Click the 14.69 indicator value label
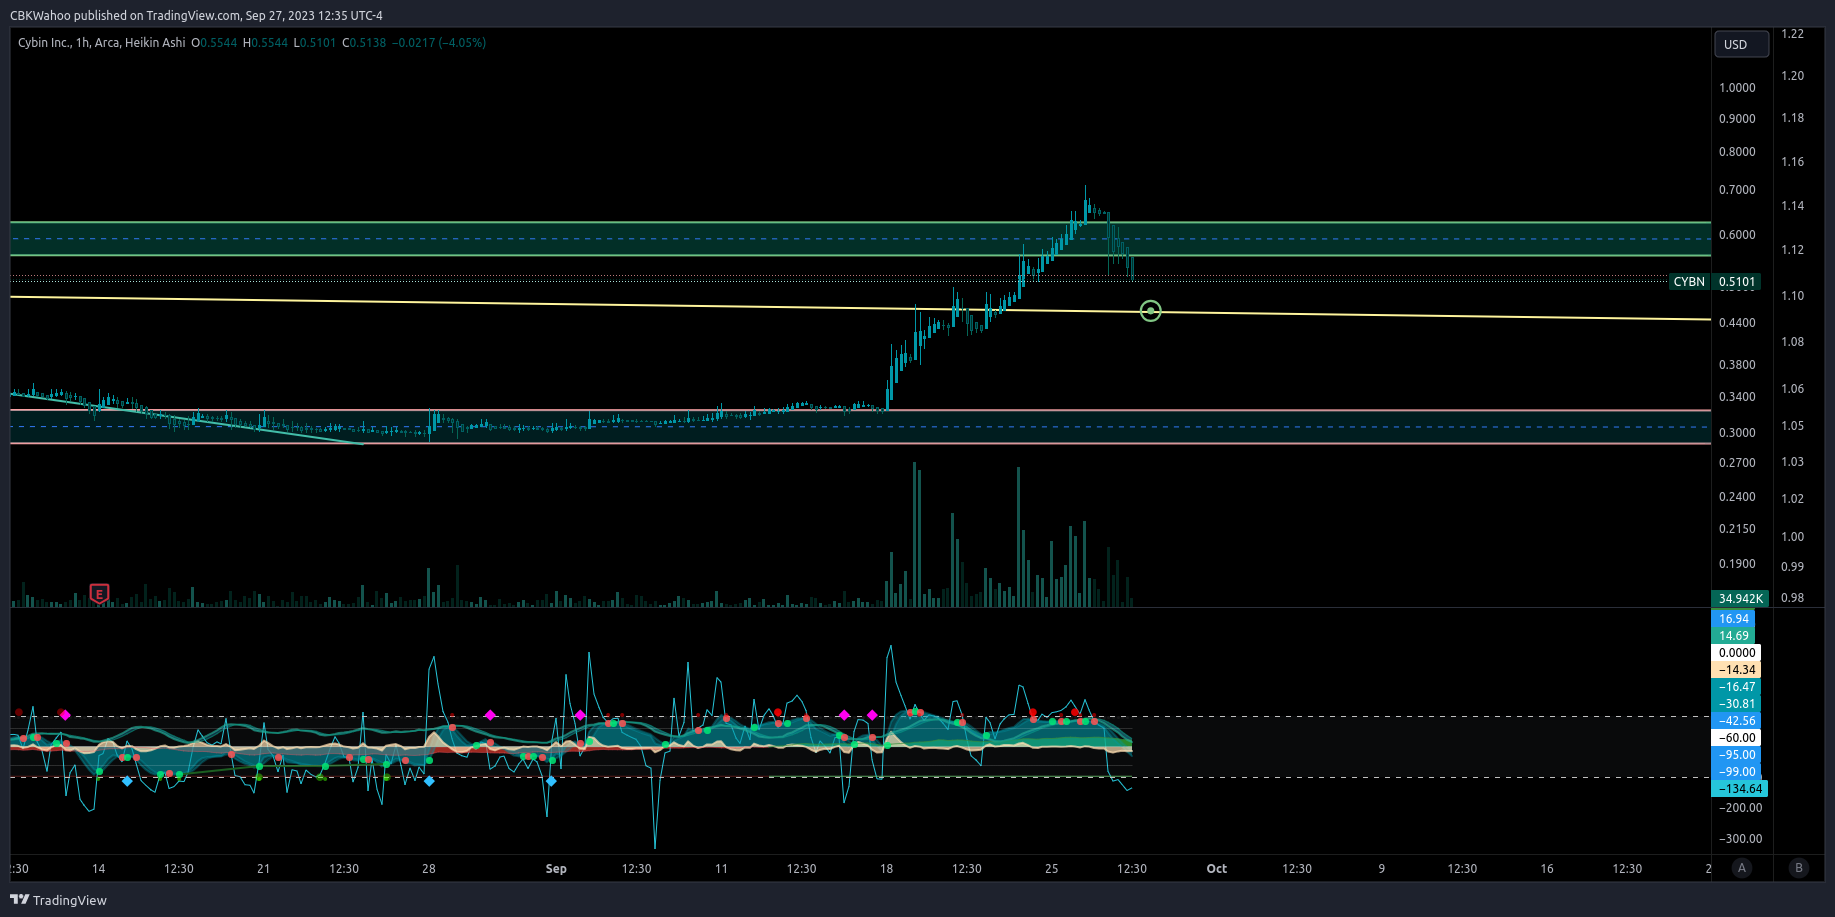The width and height of the screenshot is (1835, 917). 1734,636
